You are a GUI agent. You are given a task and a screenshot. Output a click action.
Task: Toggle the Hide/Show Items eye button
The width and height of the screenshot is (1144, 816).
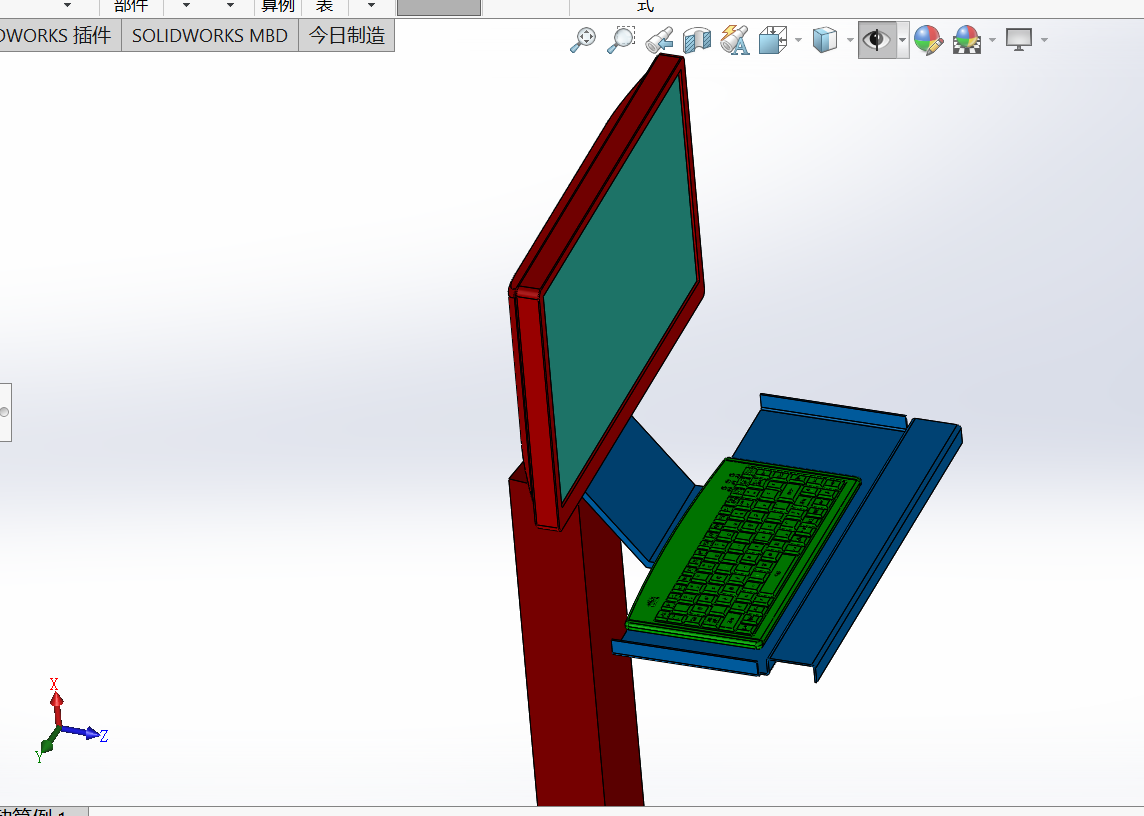point(876,39)
